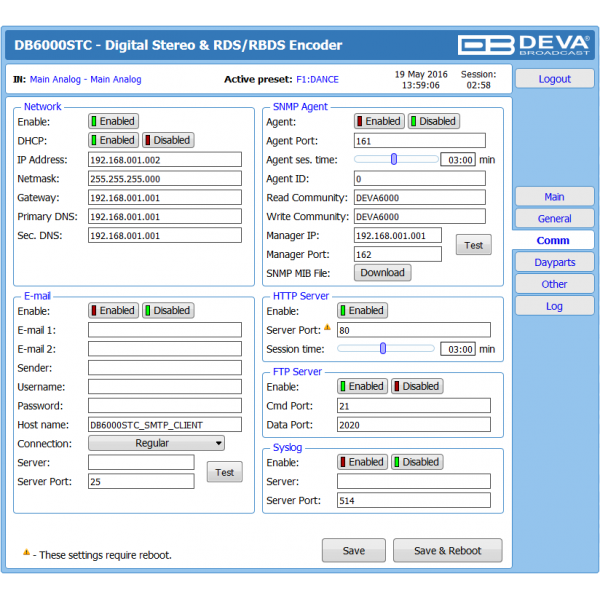This screenshot has height=600, width=600.
Task: Click the IP Address field
Action: tap(165, 160)
